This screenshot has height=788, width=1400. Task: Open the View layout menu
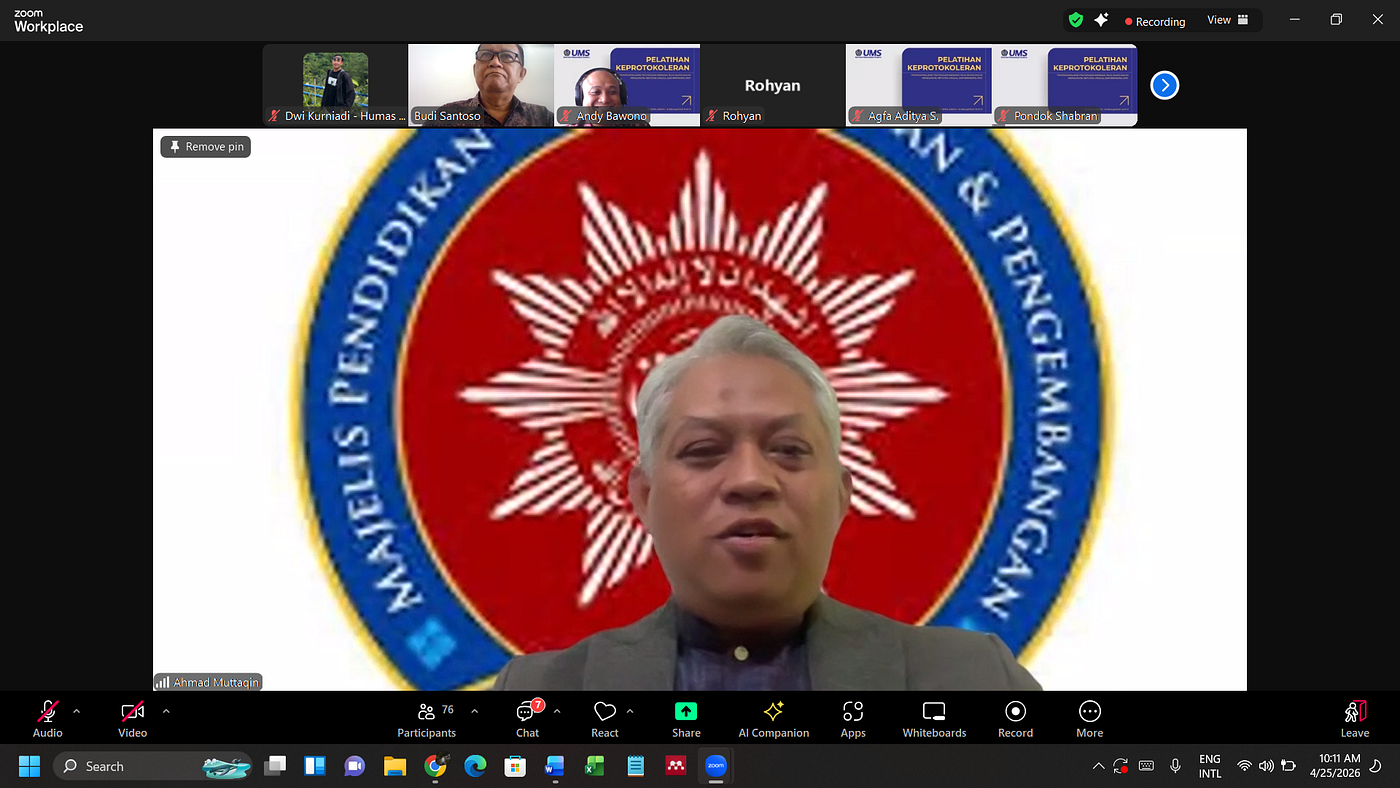[x=1228, y=20]
